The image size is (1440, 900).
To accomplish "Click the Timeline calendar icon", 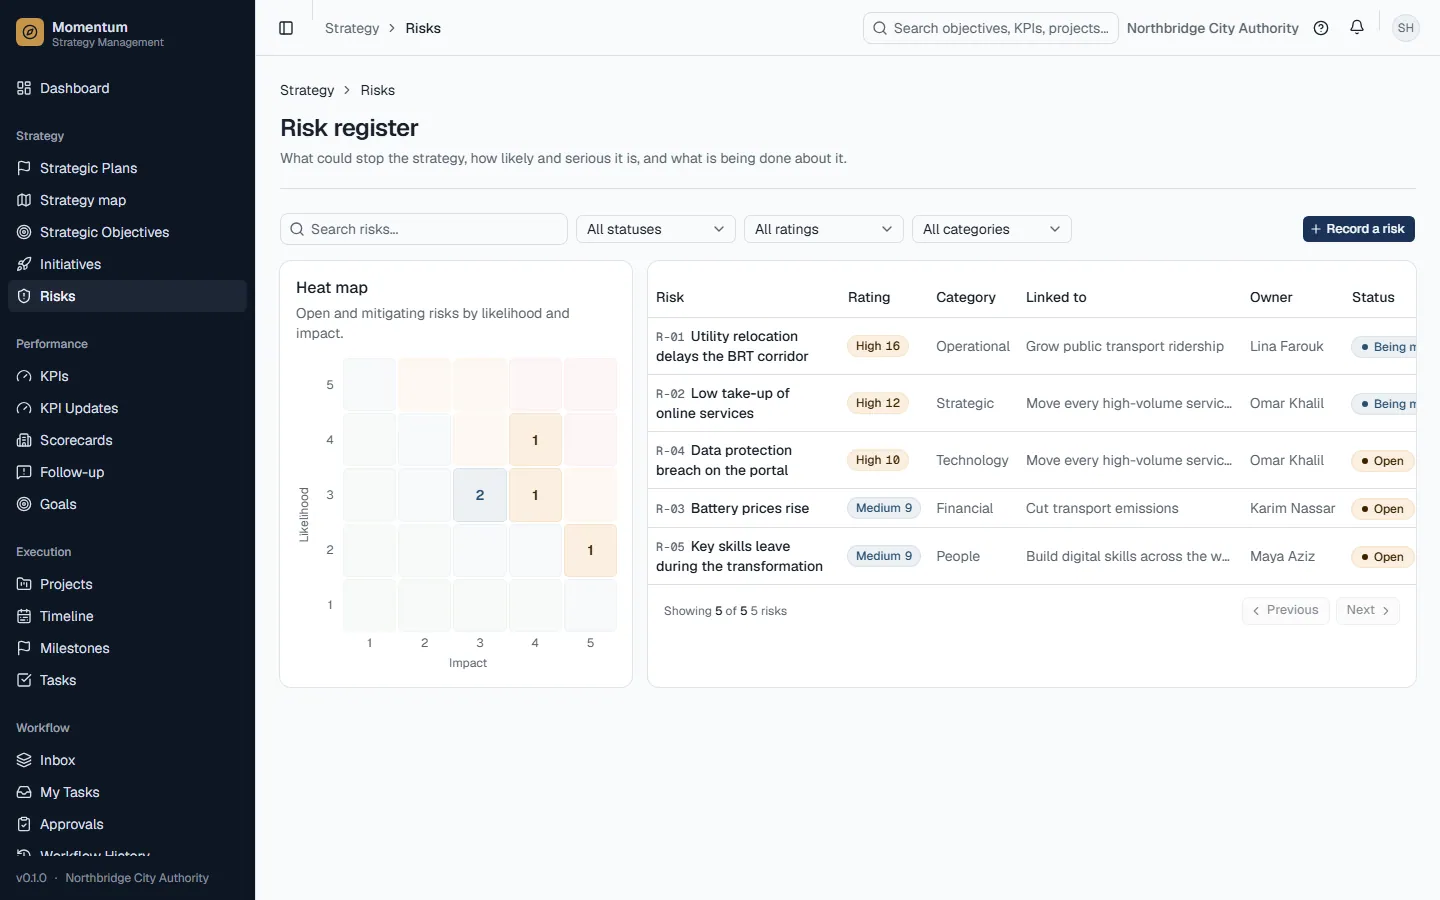I will [24, 616].
